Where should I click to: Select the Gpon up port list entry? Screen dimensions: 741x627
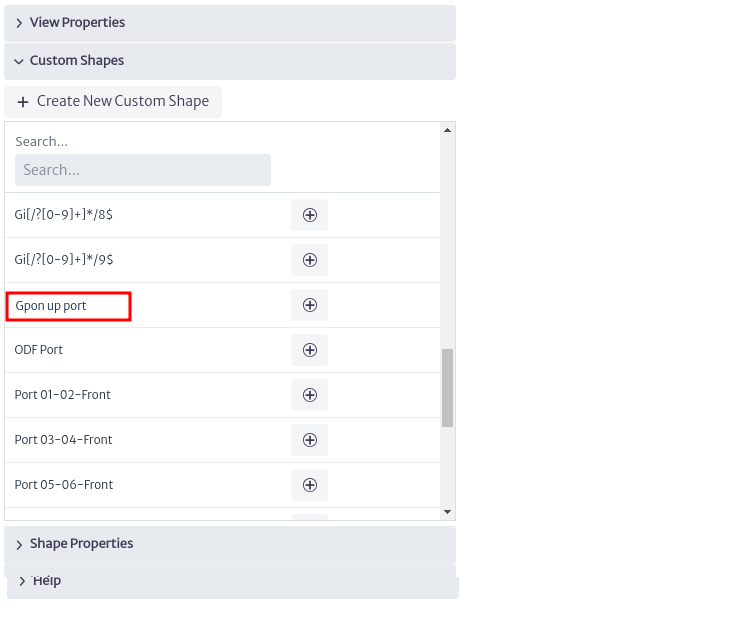[51, 306]
